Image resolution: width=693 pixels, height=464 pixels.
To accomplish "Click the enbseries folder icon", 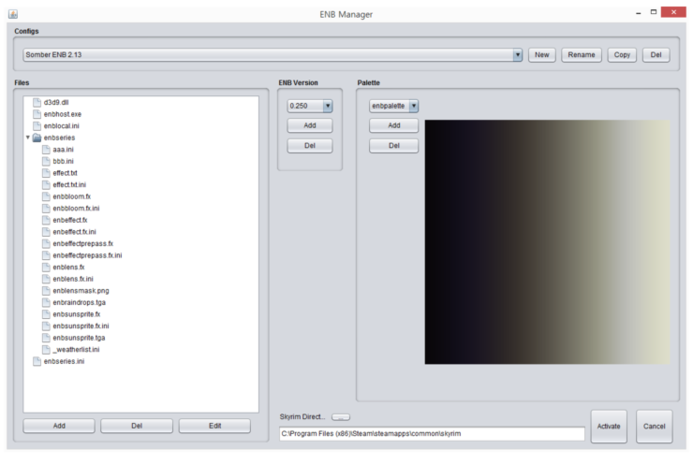I will (37, 138).
